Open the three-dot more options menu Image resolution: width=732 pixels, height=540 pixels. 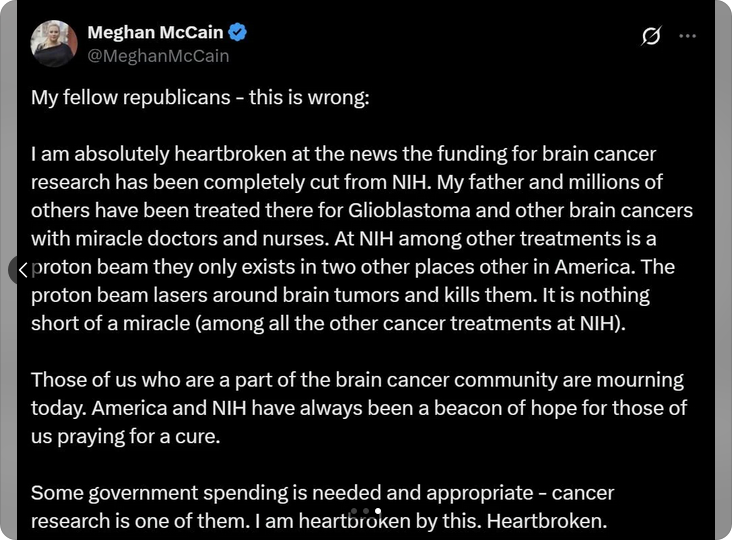tap(687, 36)
